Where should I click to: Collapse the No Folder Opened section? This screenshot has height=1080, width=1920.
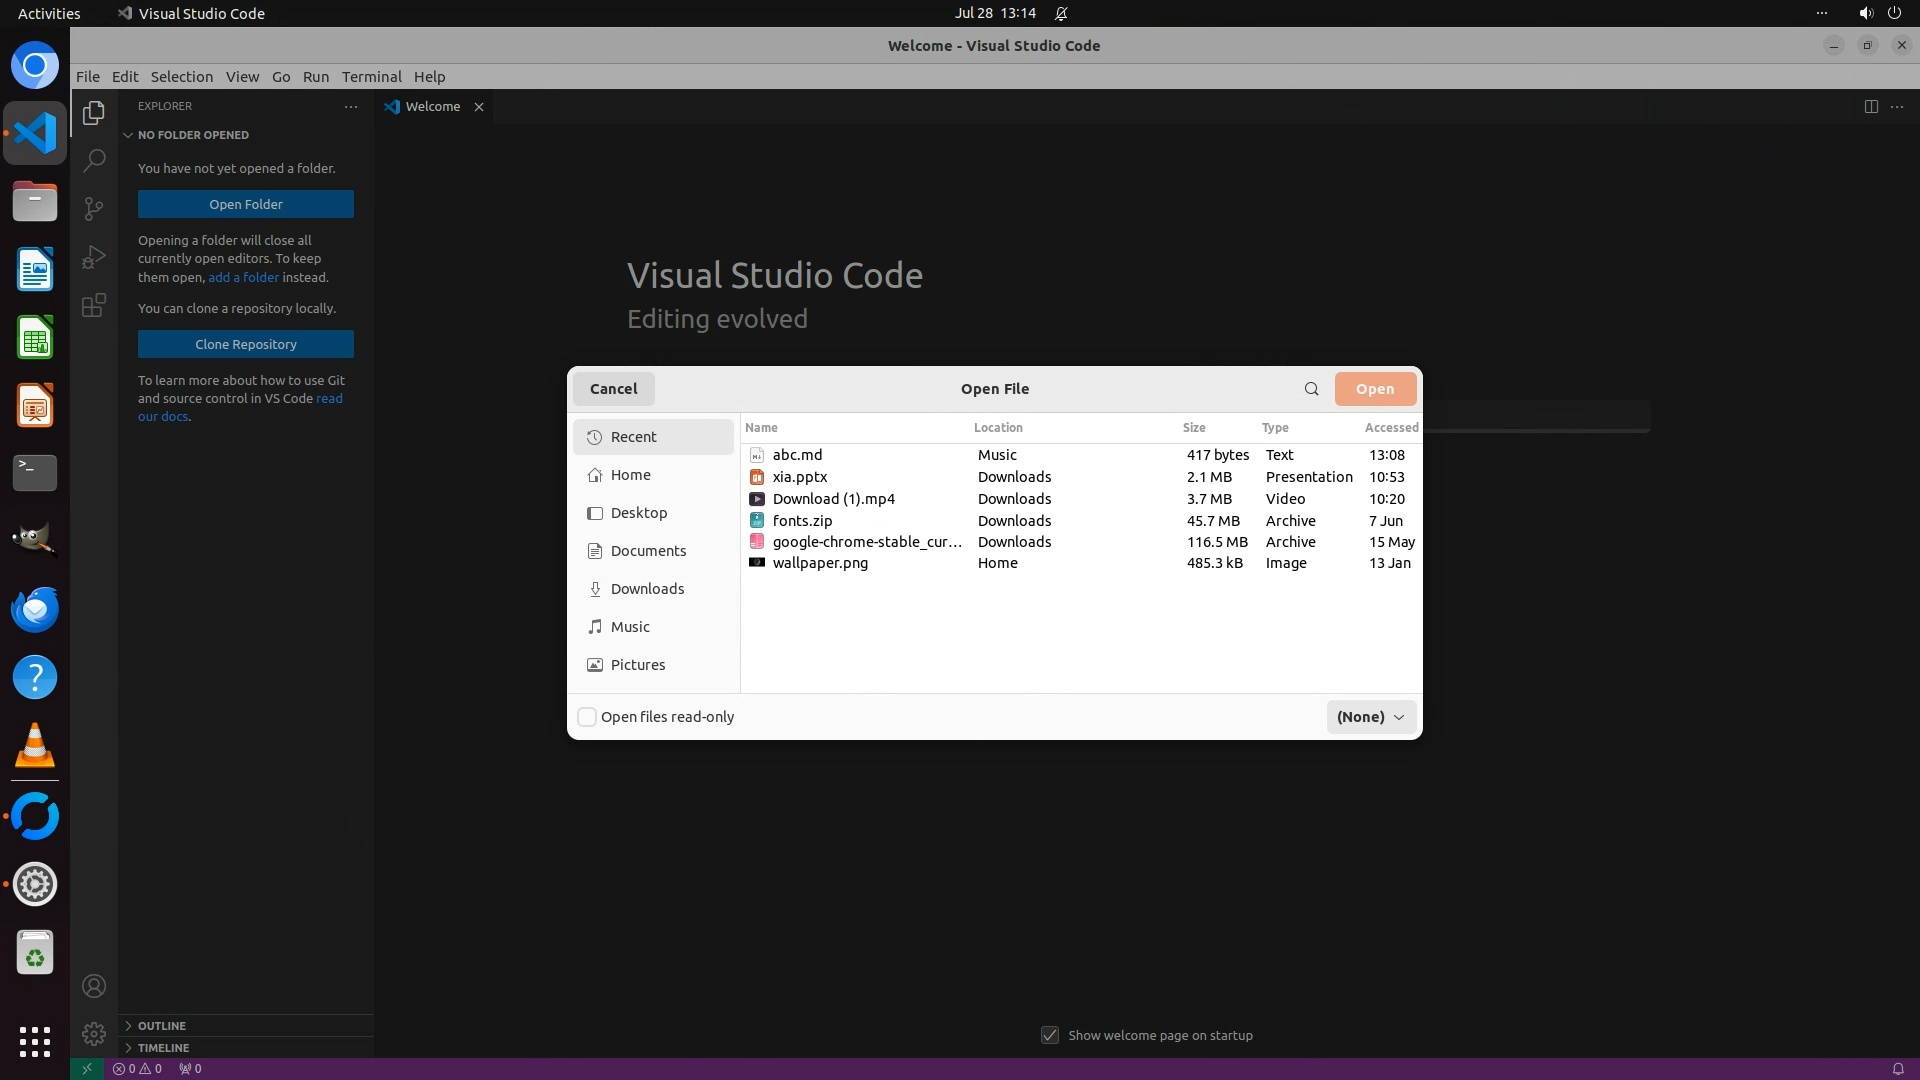193,135
